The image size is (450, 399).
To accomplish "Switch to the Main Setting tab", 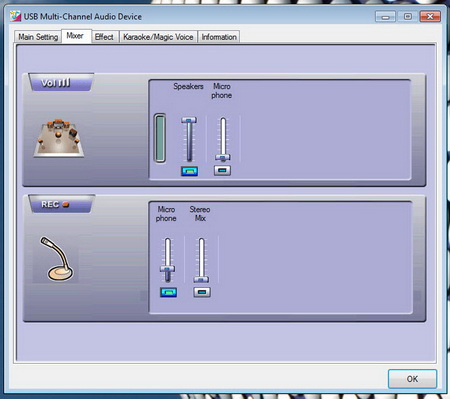I will click(38, 37).
